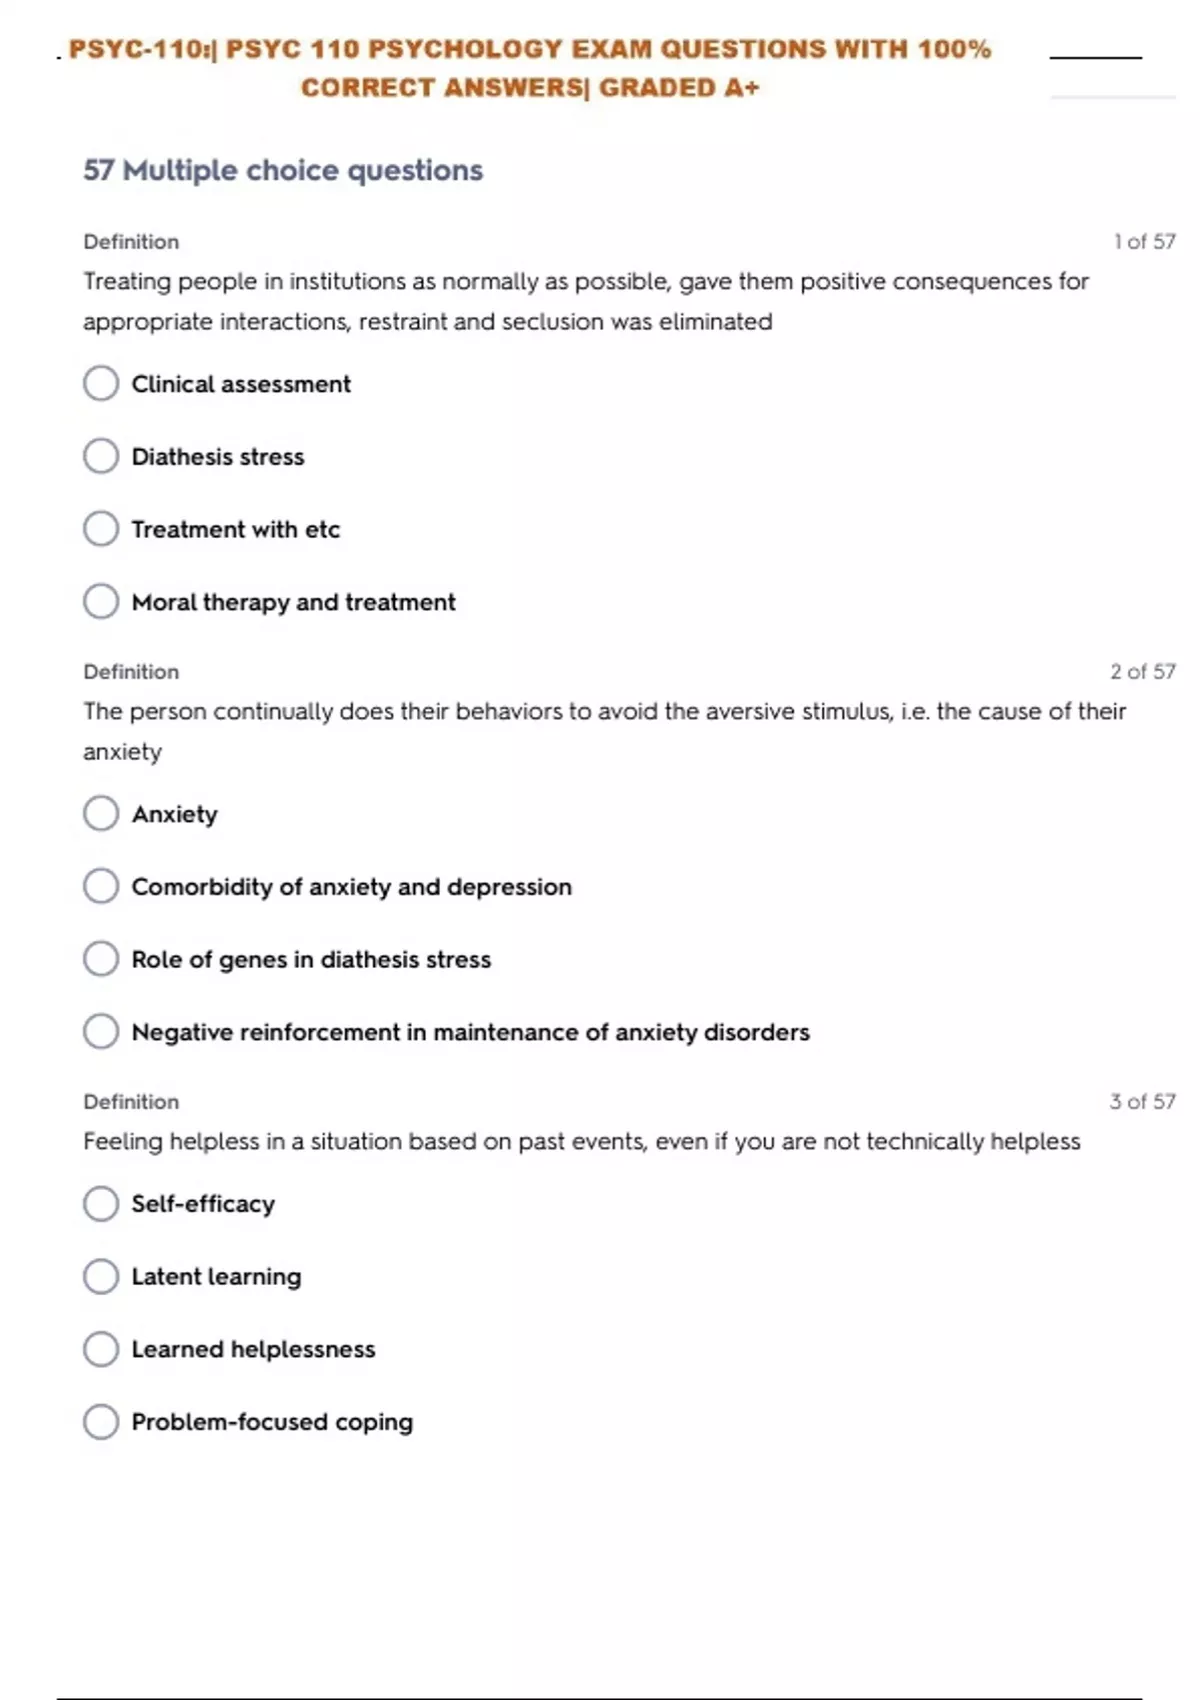Viewport: 1200px width, 1700px height.
Task: Select the Clinical assessment radio option
Action: click(101, 383)
